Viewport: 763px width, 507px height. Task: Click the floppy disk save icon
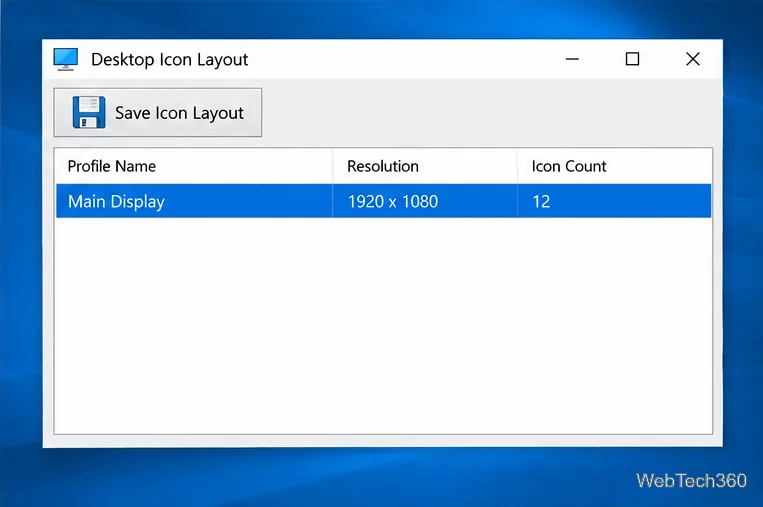click(89, 112)
